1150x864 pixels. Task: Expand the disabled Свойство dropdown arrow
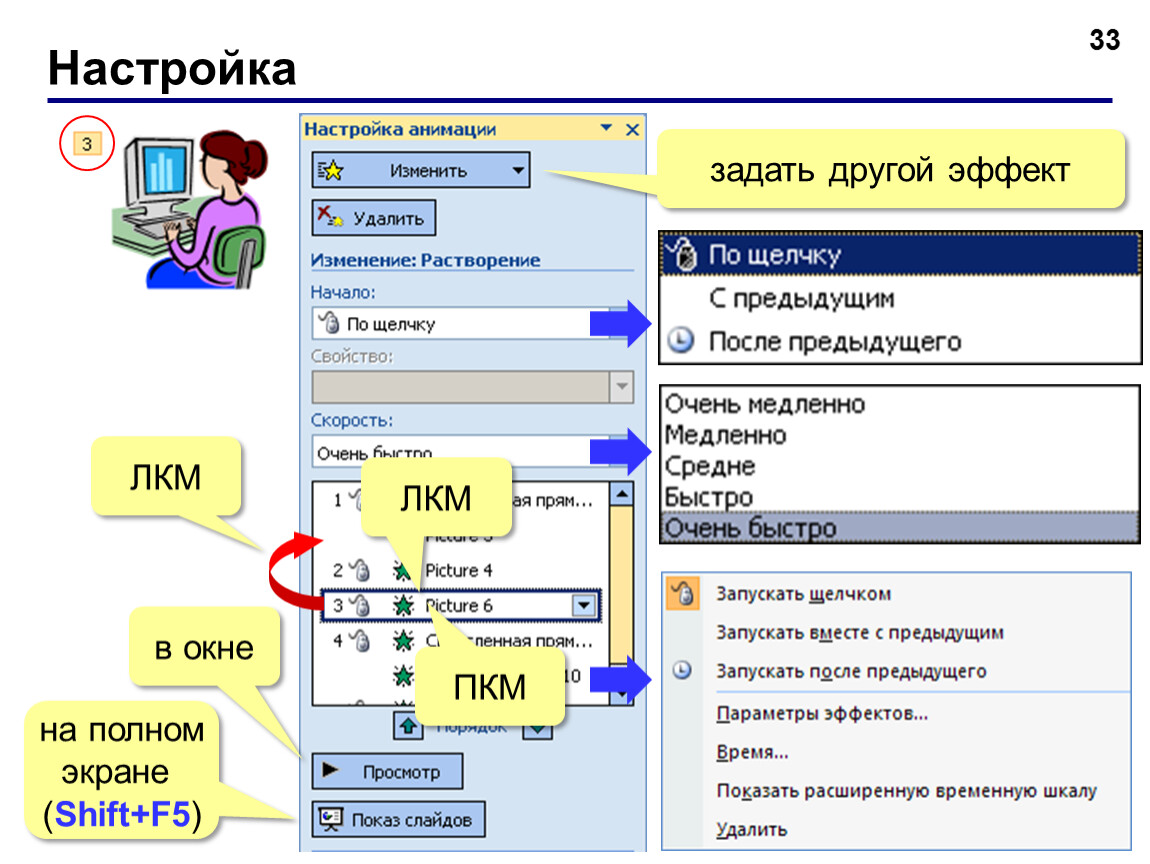pos(621,387)
